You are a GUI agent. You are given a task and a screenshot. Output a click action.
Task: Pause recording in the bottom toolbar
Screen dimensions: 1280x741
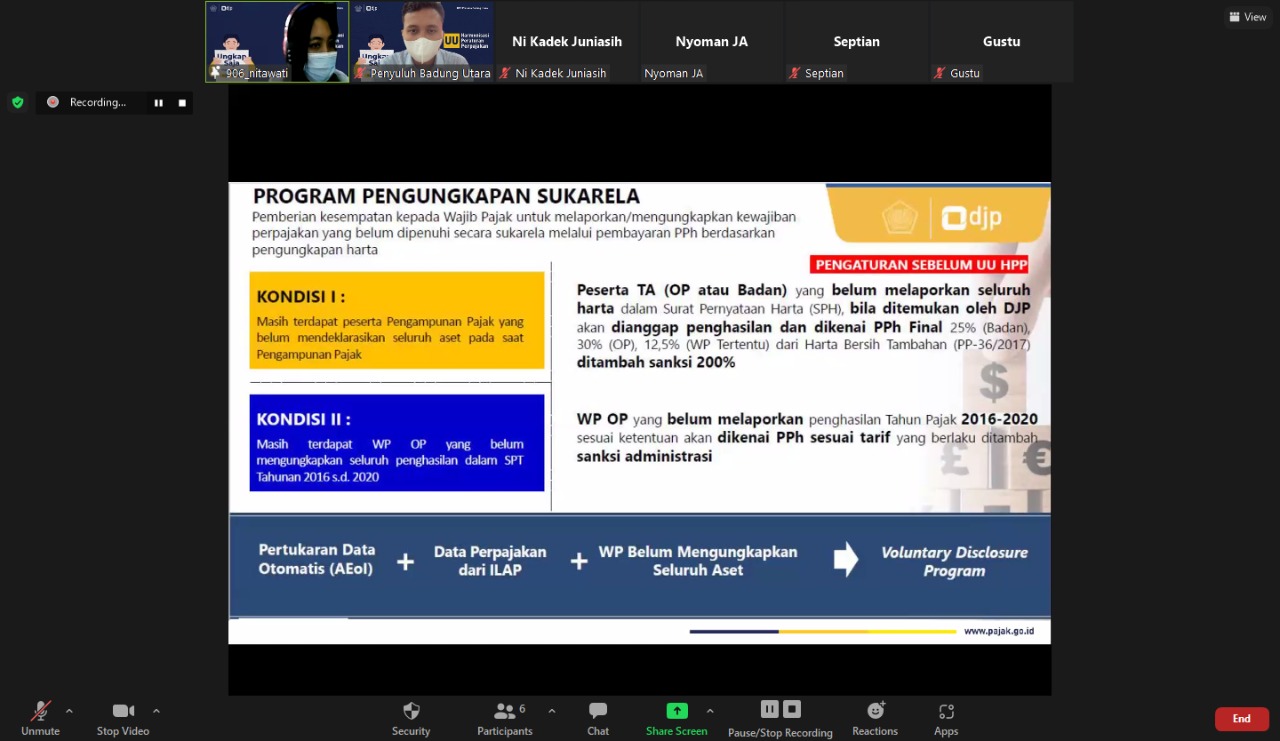coord(769,709)
